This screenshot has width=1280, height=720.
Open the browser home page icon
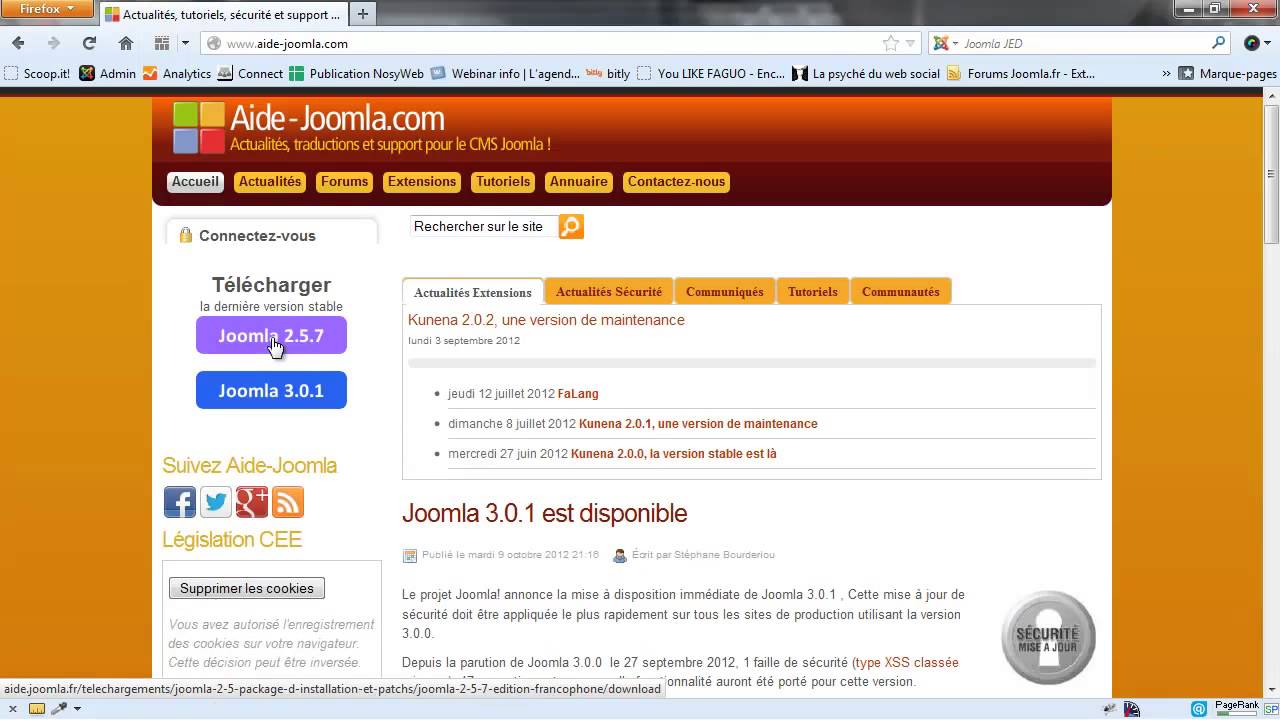pyautogui.click(x=125, y=43)
